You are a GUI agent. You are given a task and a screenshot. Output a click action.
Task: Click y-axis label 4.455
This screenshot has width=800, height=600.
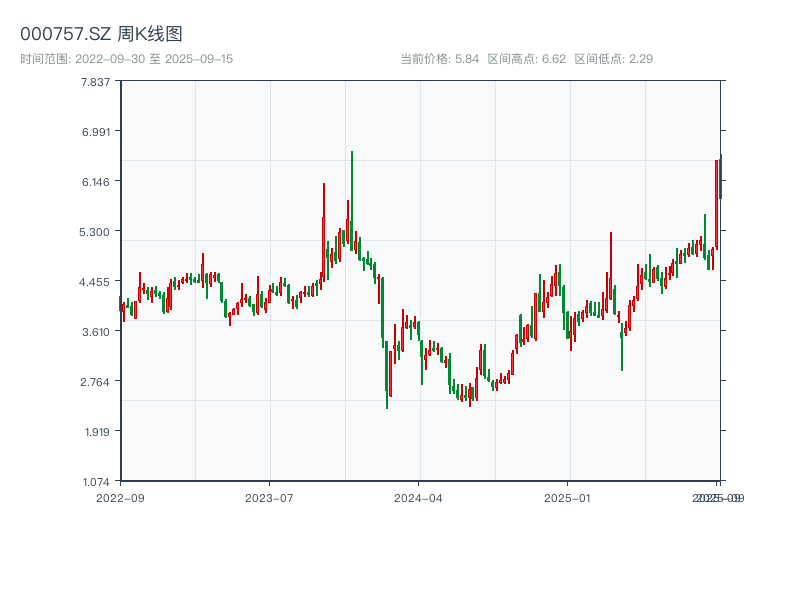pyautogui.click(x=94, y=282)
